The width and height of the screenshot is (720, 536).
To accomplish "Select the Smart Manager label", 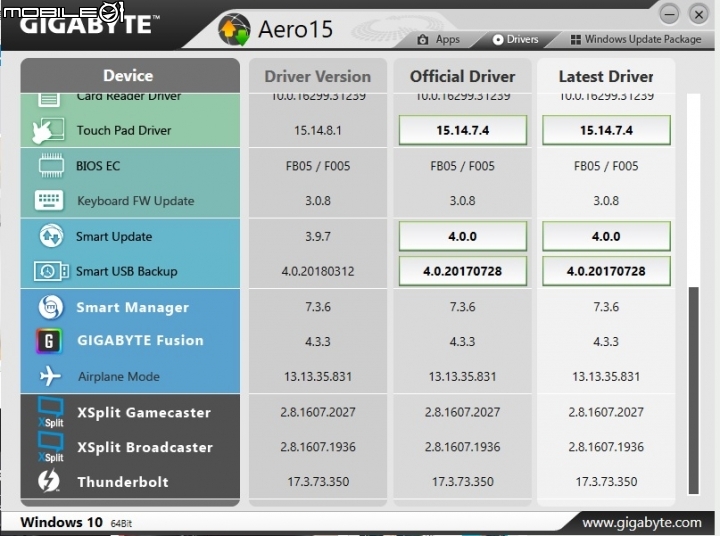I will point(132,307).
